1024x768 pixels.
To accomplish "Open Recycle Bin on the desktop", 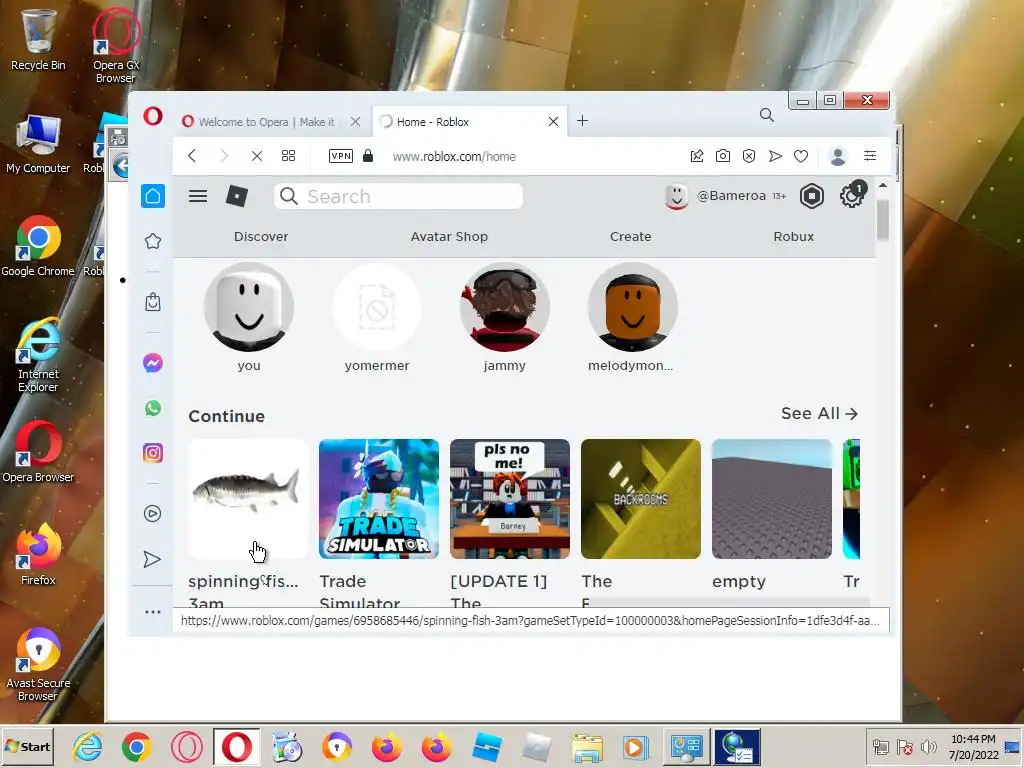I will (x=38, y=39).
